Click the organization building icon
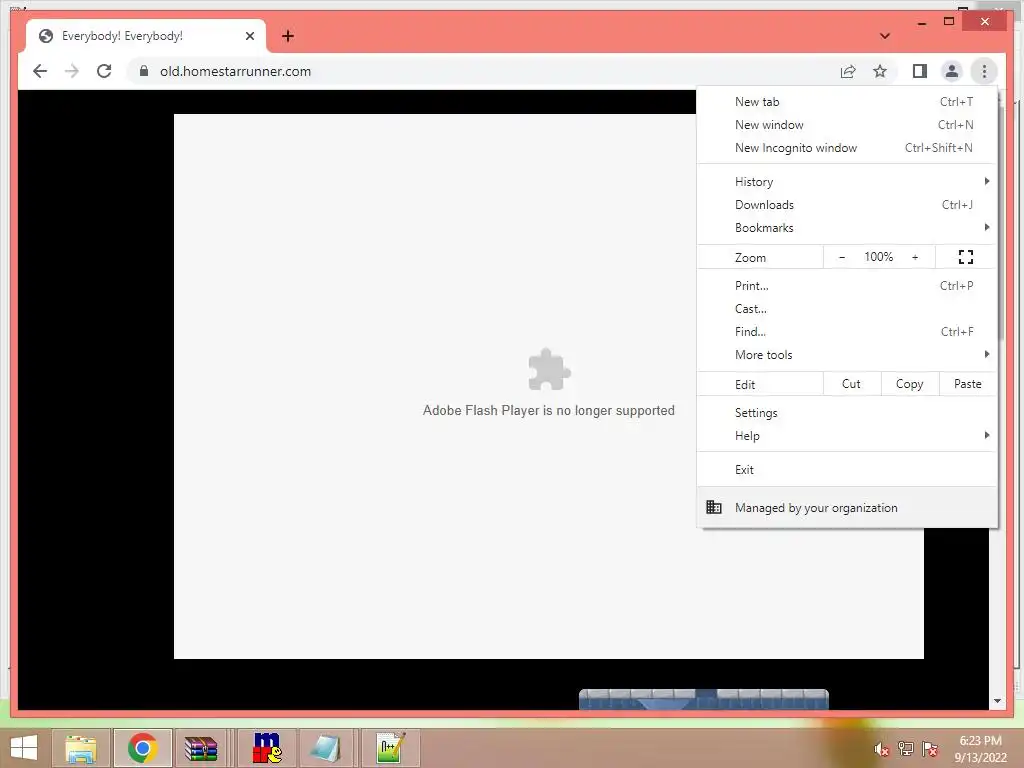 (x=714, y=507)
